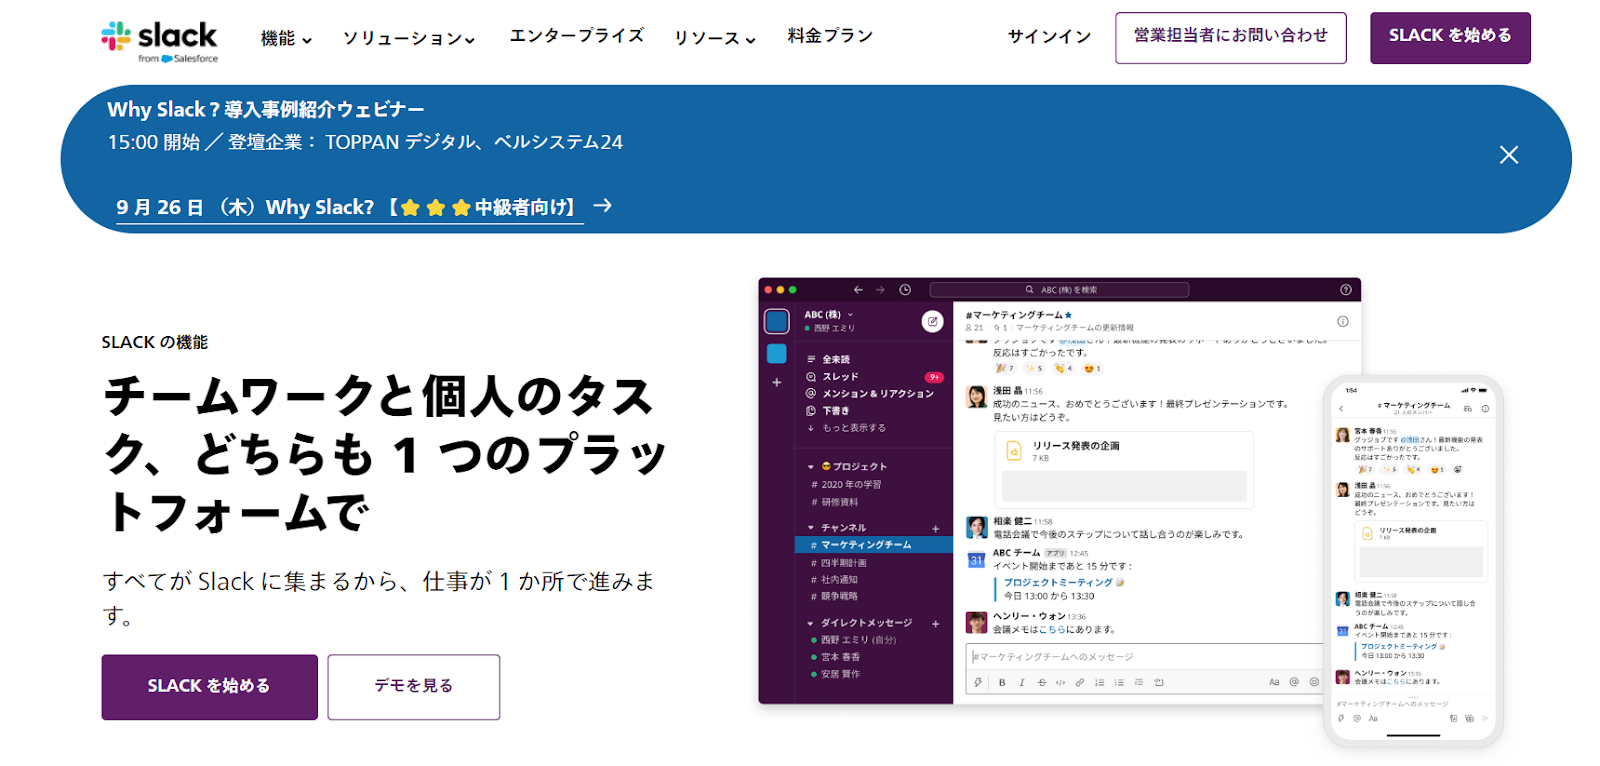This screenshot has height=766, width=1600.
Task: Click the compose new message icon in Slack mockup
Action: pos(932,321)
